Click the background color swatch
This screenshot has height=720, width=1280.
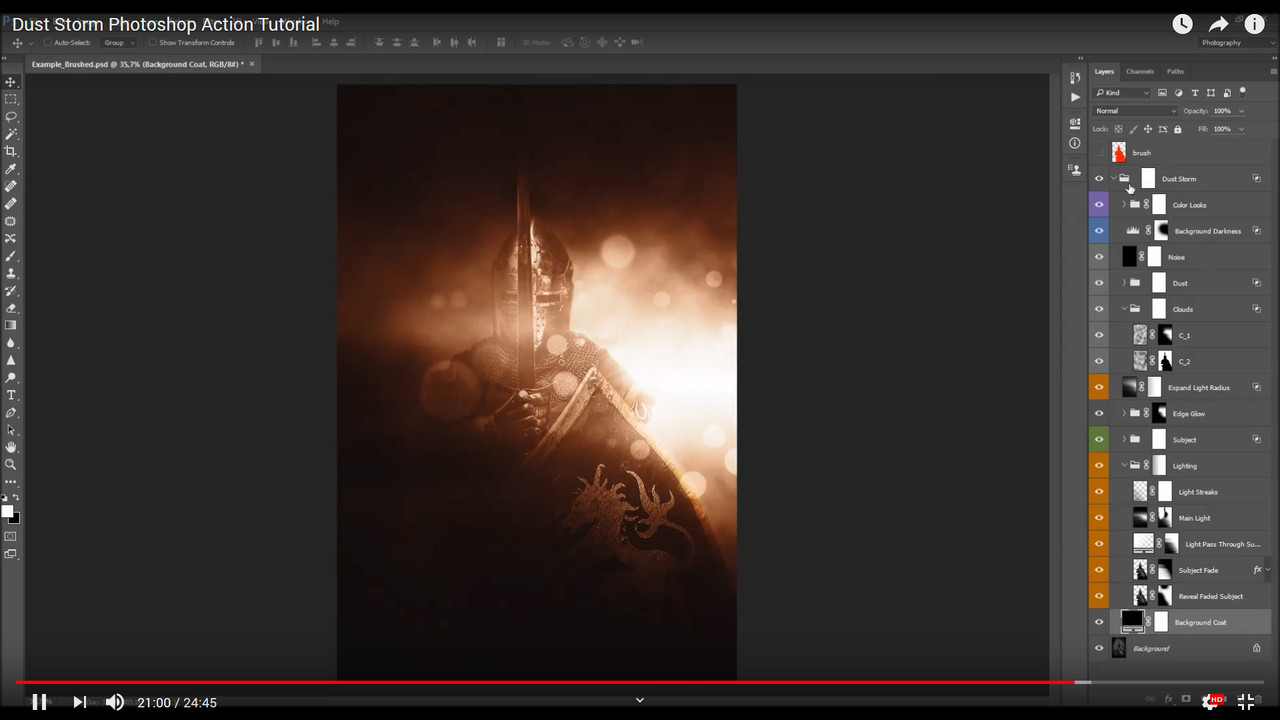pyautogui.click(x=14, y=517)
